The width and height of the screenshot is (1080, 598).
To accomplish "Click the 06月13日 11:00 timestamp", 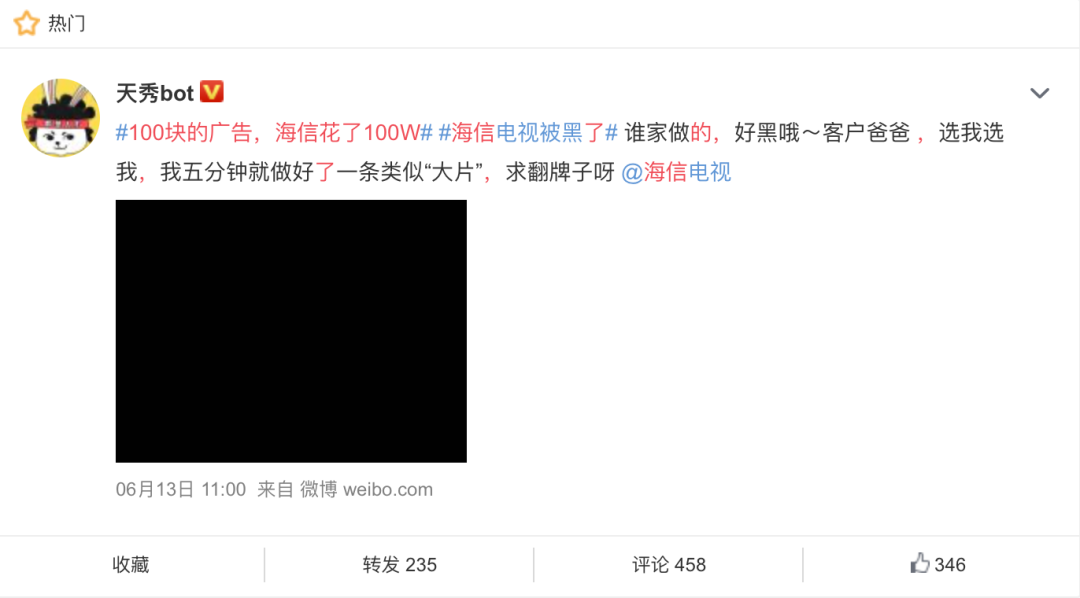I will pos(180,490).
